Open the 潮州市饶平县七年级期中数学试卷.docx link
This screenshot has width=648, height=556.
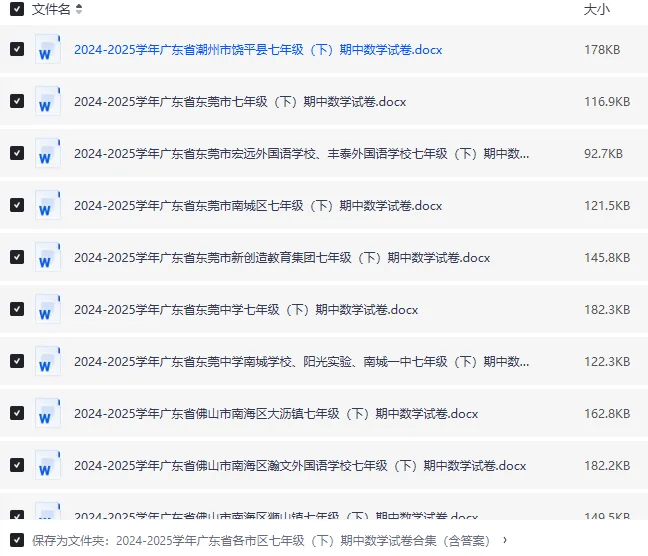tap(258, 50)
